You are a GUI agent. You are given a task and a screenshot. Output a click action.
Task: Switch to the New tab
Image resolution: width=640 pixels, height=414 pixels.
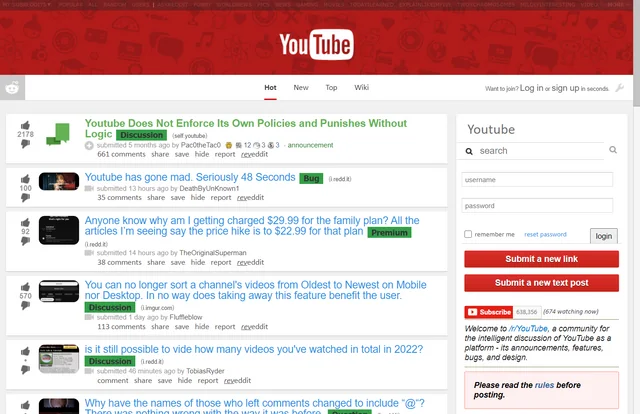301,87
